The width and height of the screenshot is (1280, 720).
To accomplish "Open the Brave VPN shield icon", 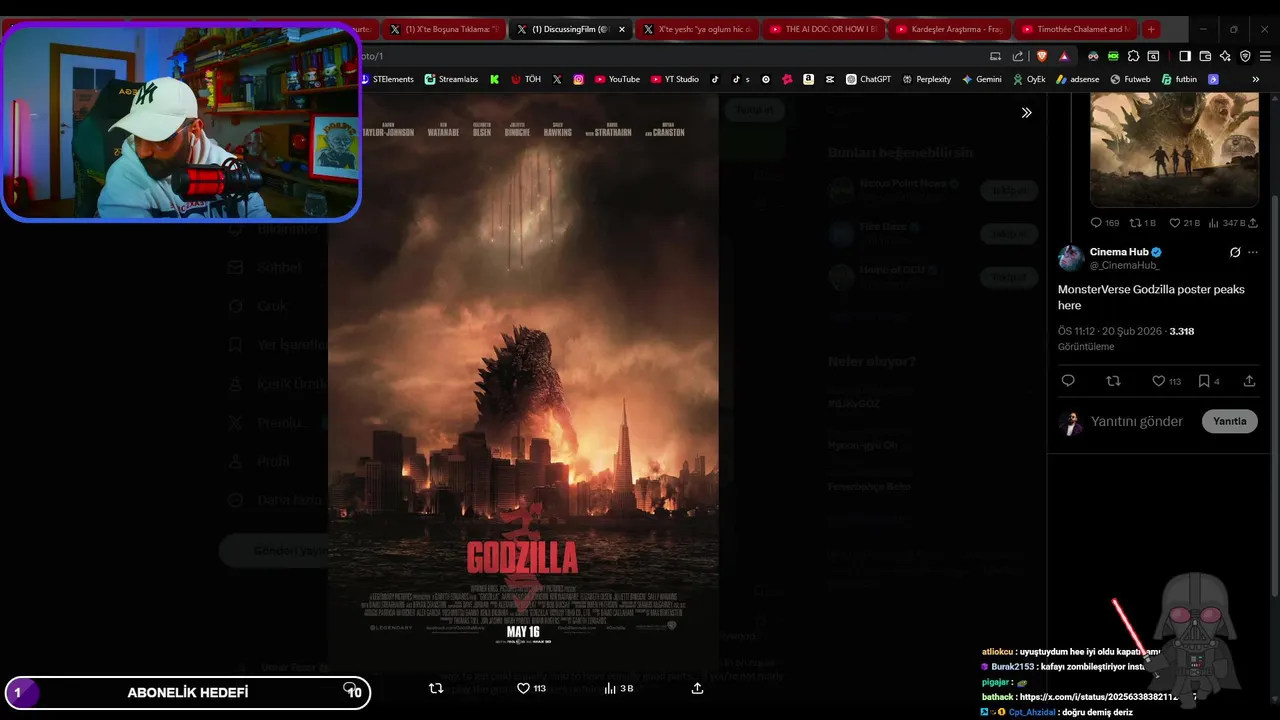I will click(x=1245, y=56).
